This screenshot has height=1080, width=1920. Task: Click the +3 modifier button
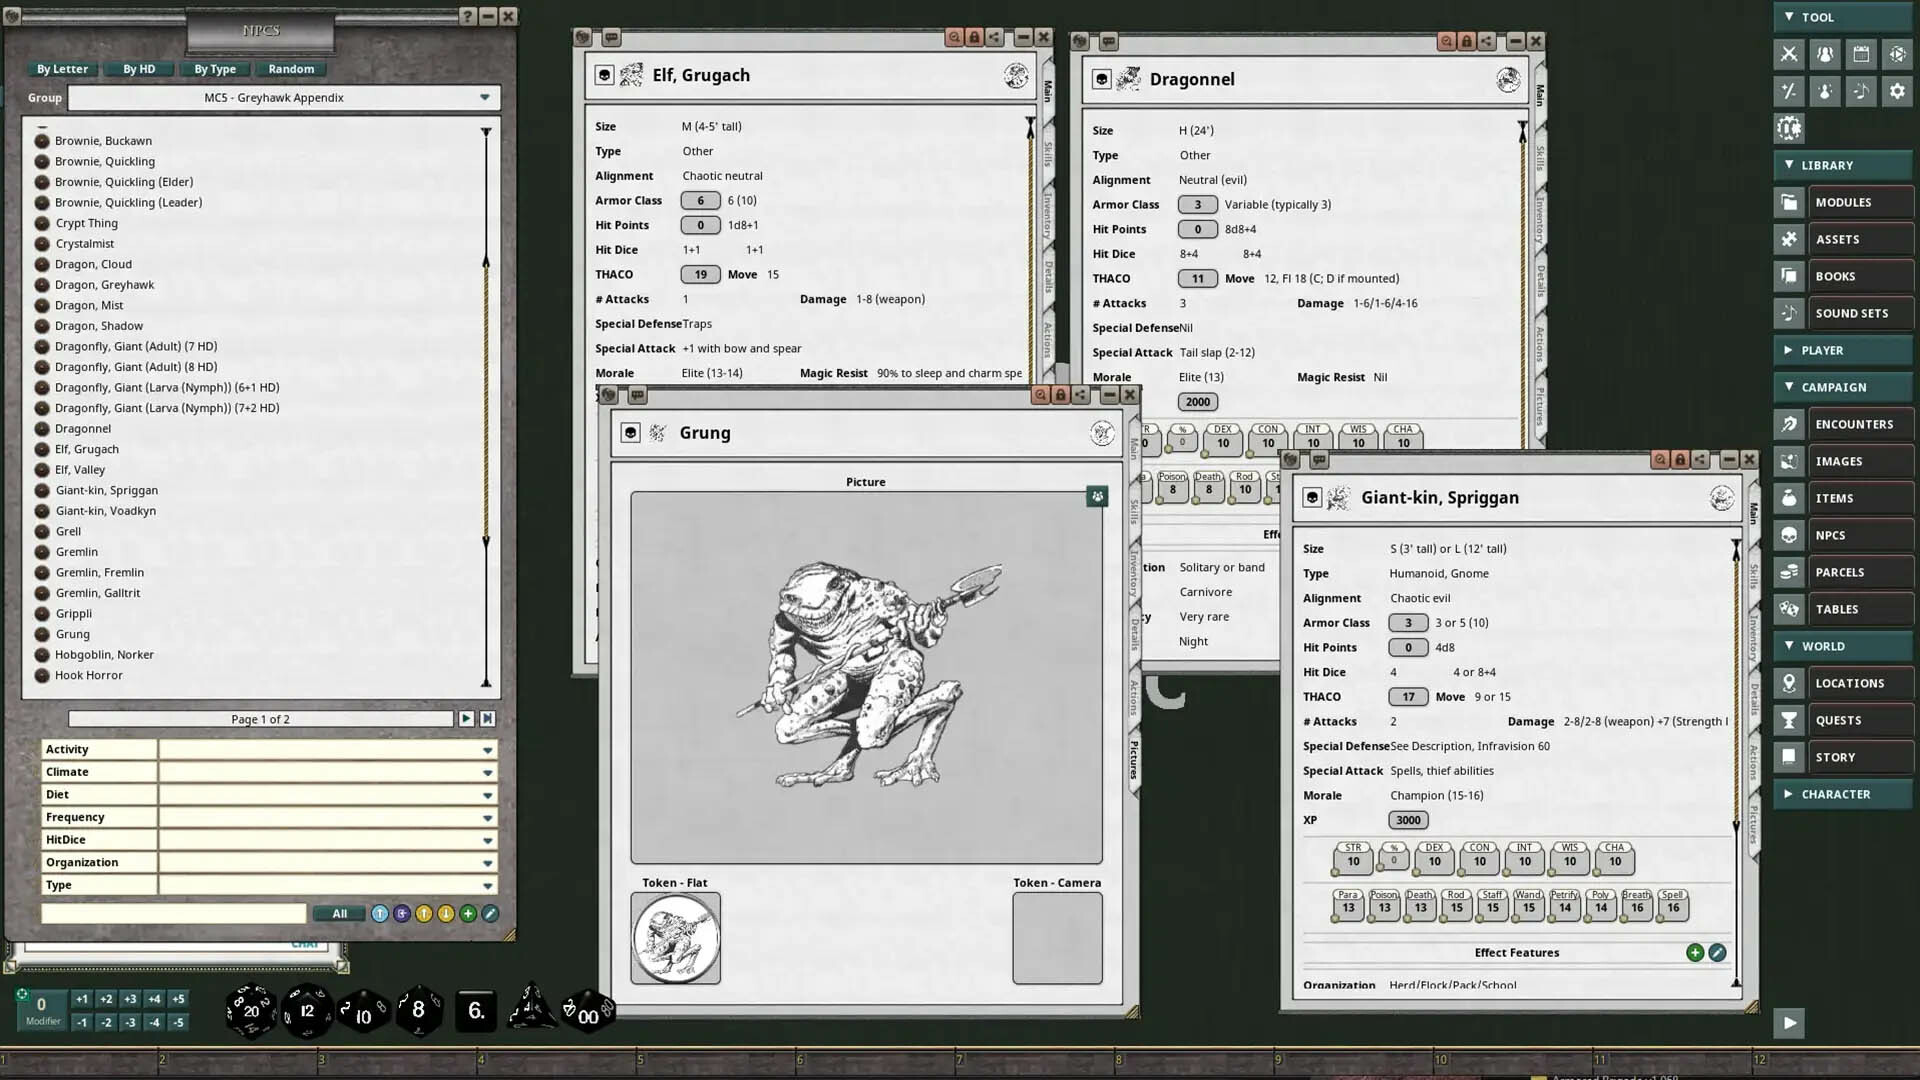130,999
